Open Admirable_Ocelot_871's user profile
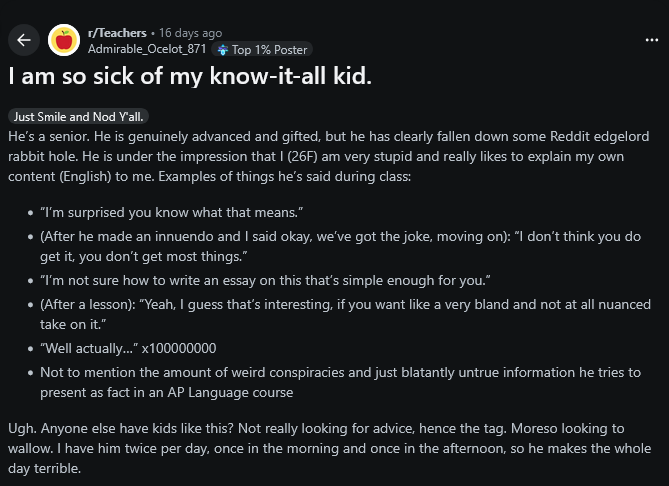Image resolution: width=669 pixels, height=486 pixels. coord(147,49)
